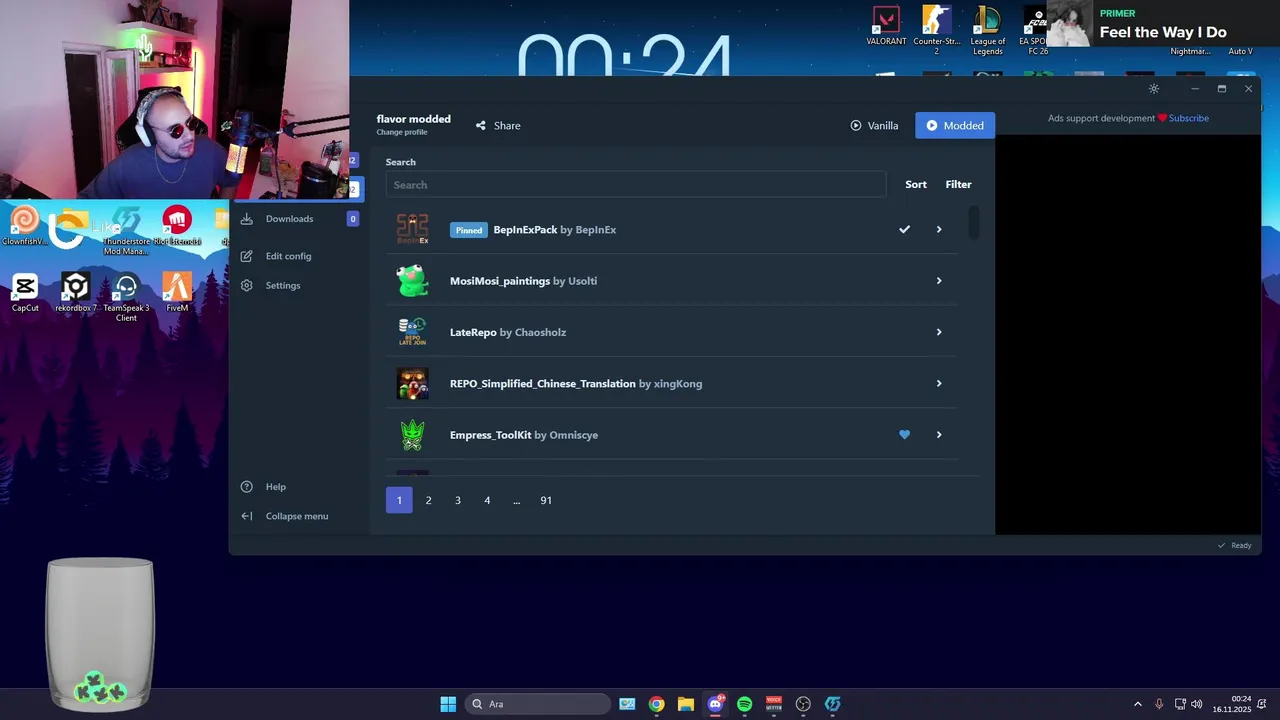This screenshot has height=720, width=1280.
Task: Open Google Chrome from the taskbar
Action: point(656,704)
